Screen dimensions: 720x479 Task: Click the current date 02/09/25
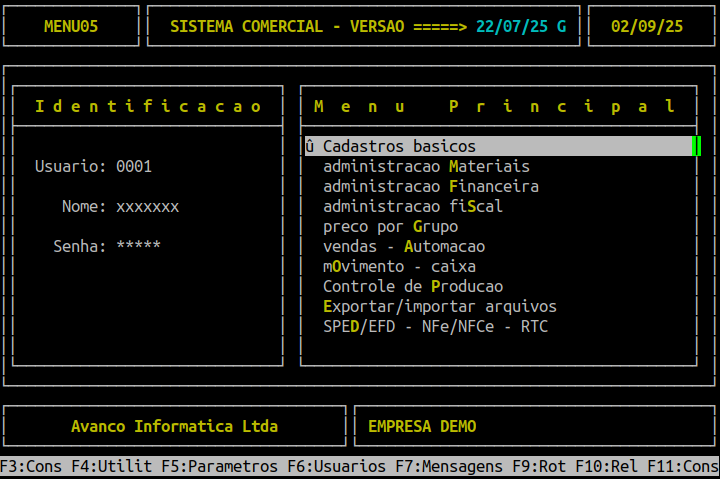tap(647, 26)
